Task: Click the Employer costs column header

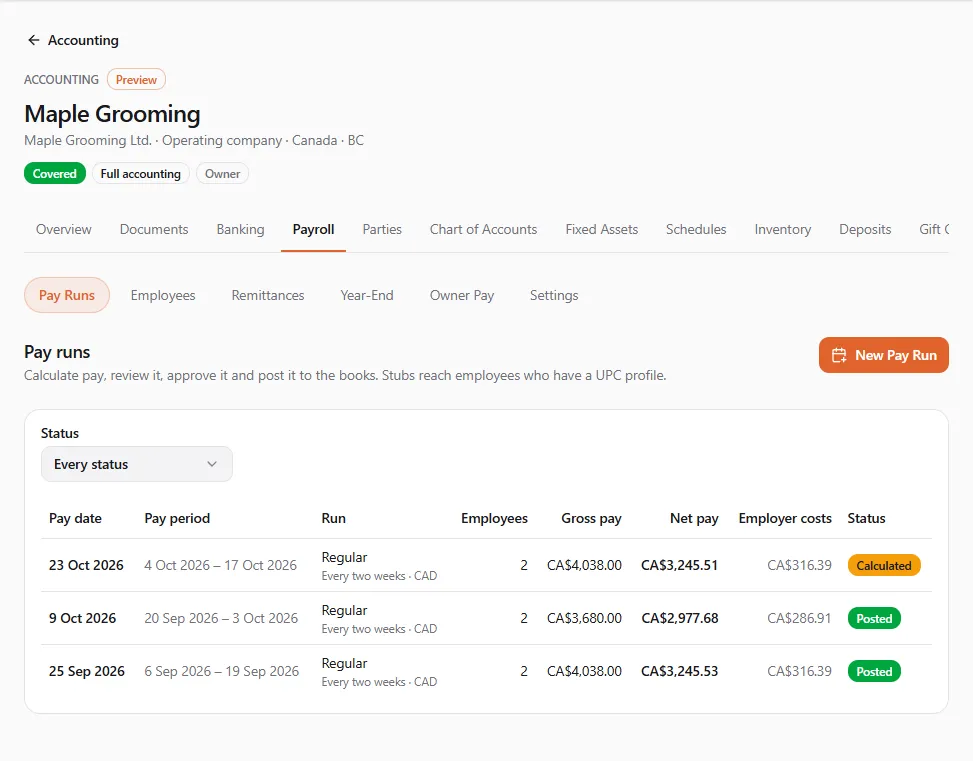Action: click(785, 518)
